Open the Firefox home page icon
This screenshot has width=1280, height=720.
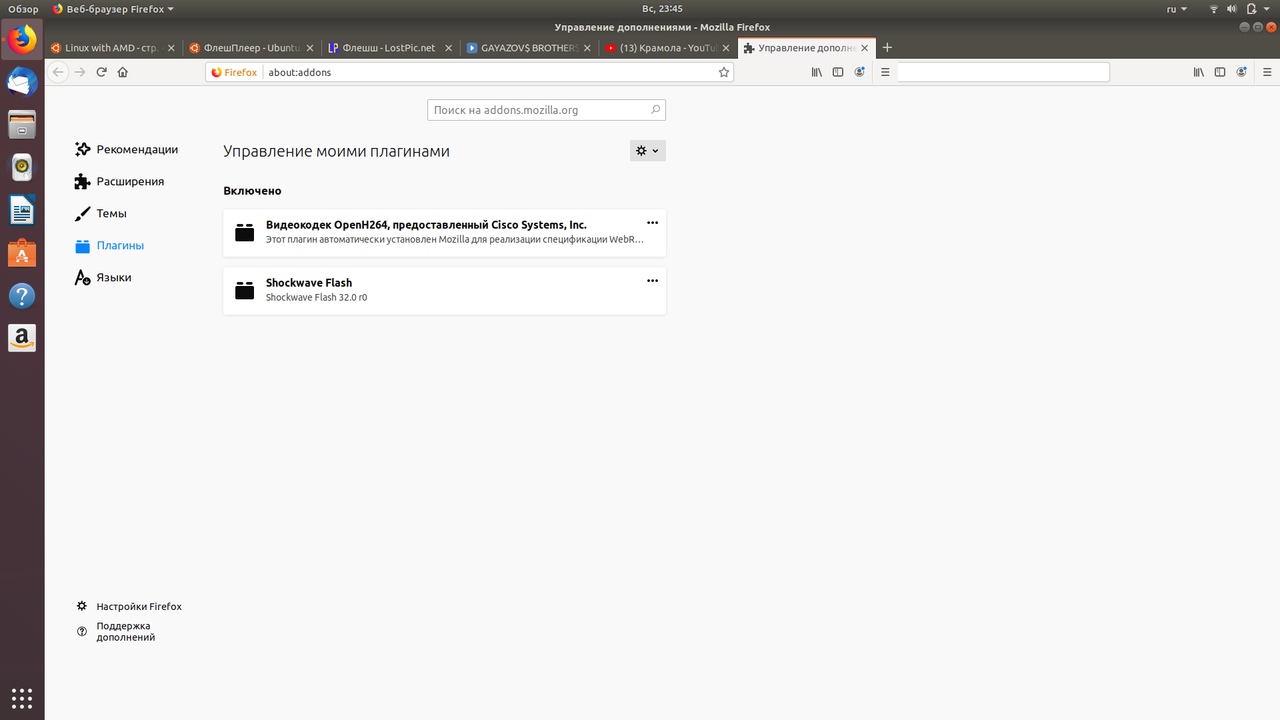pyautogui.click(x=123, y=72)
